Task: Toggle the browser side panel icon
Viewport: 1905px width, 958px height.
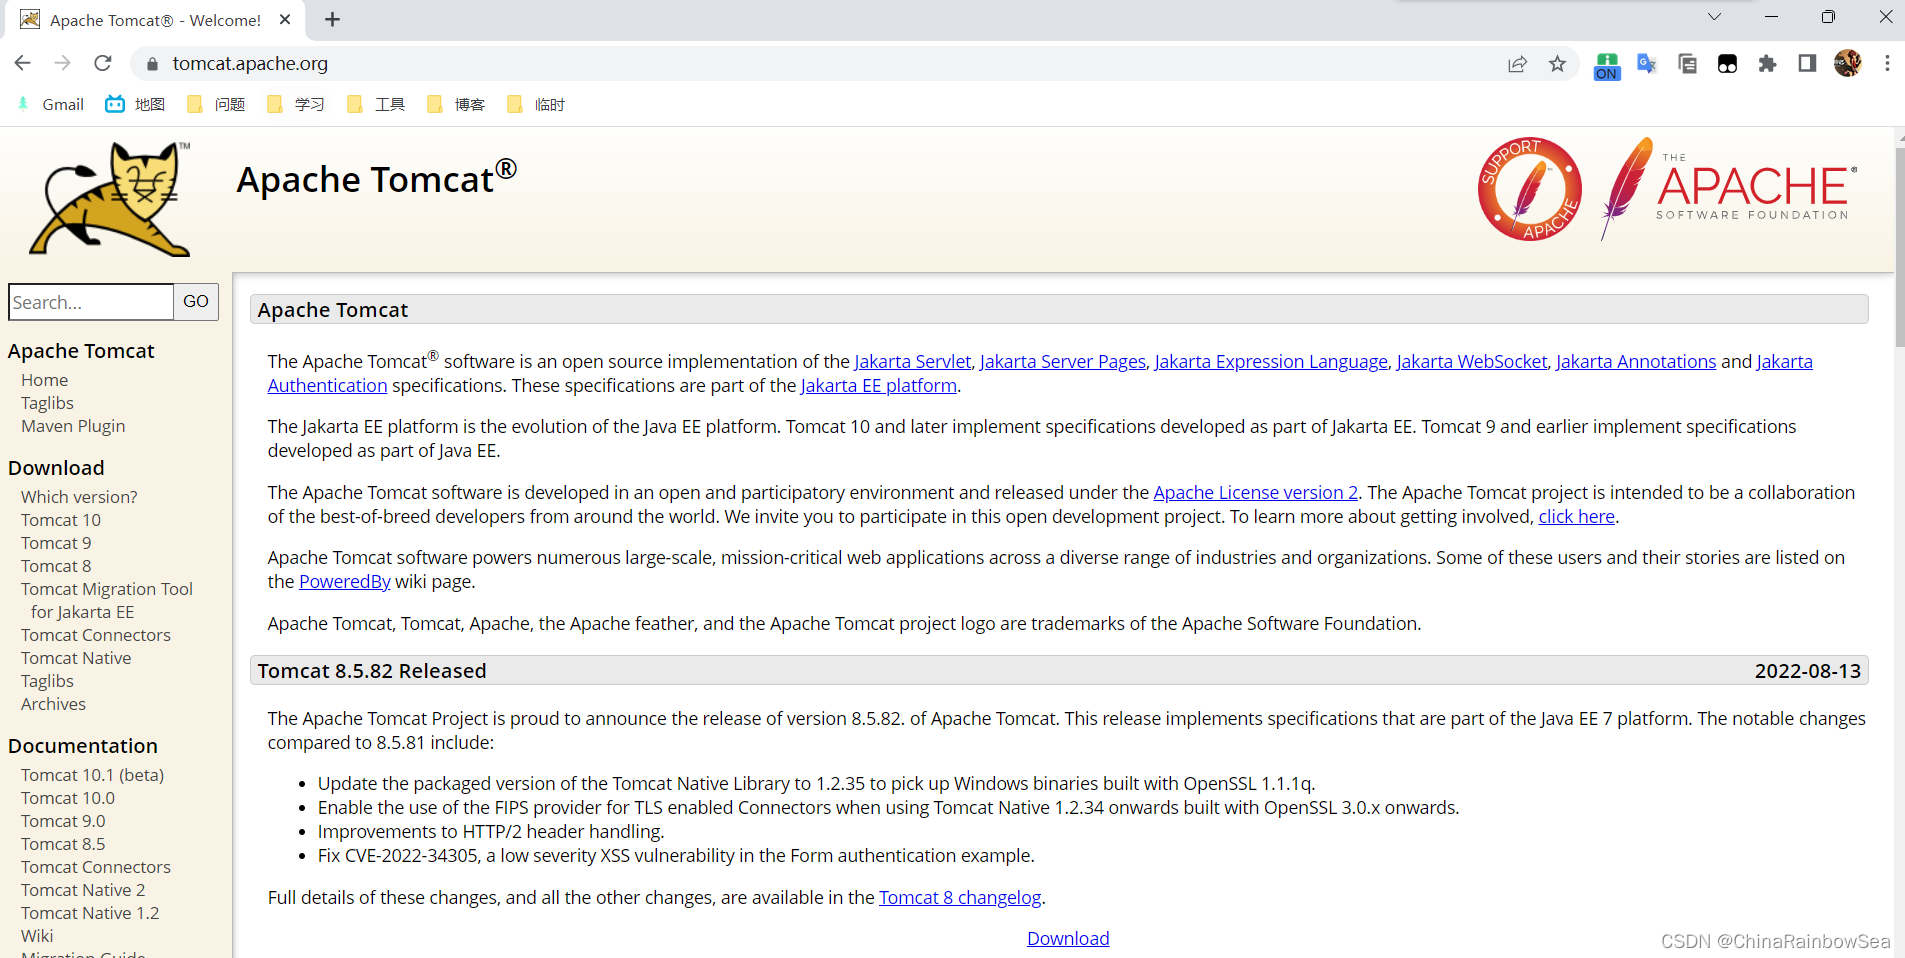Action: tap(1807, 64)
